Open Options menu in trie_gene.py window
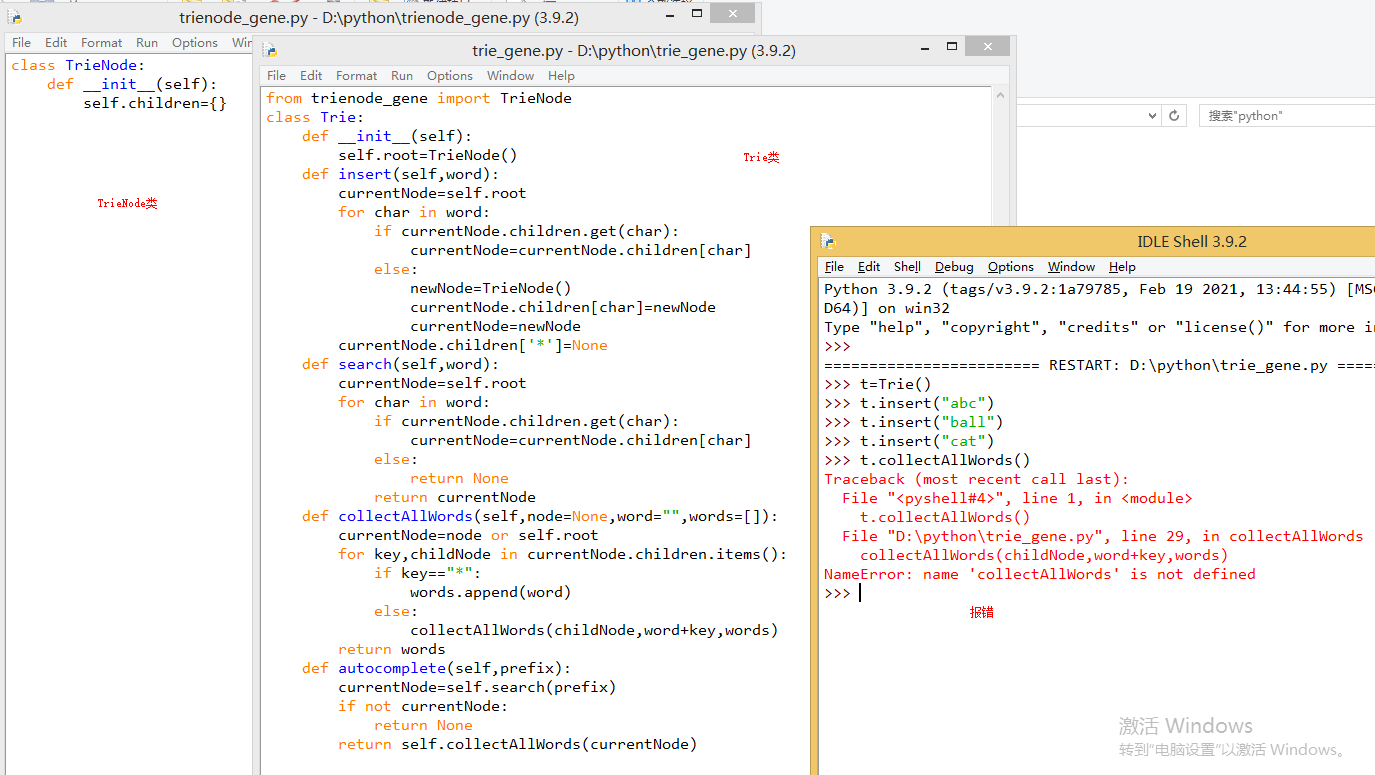The image size is (1375, 775). tap(449, 76)
